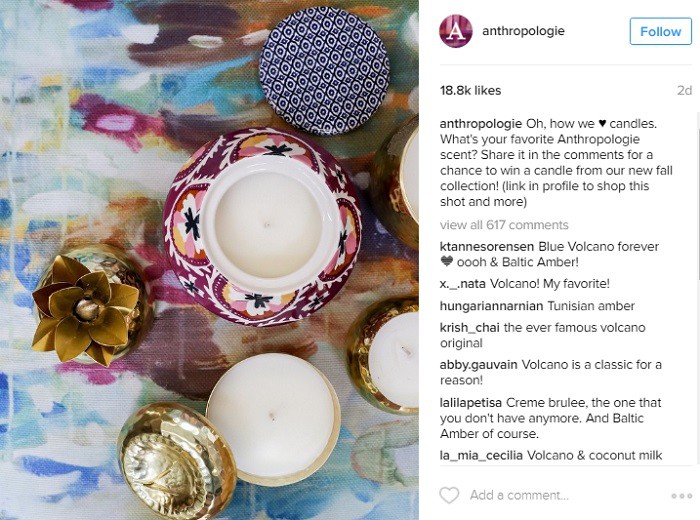700x520 pixels.
Task: Expand view all 617 comments
Action: (x=504, y=225)
